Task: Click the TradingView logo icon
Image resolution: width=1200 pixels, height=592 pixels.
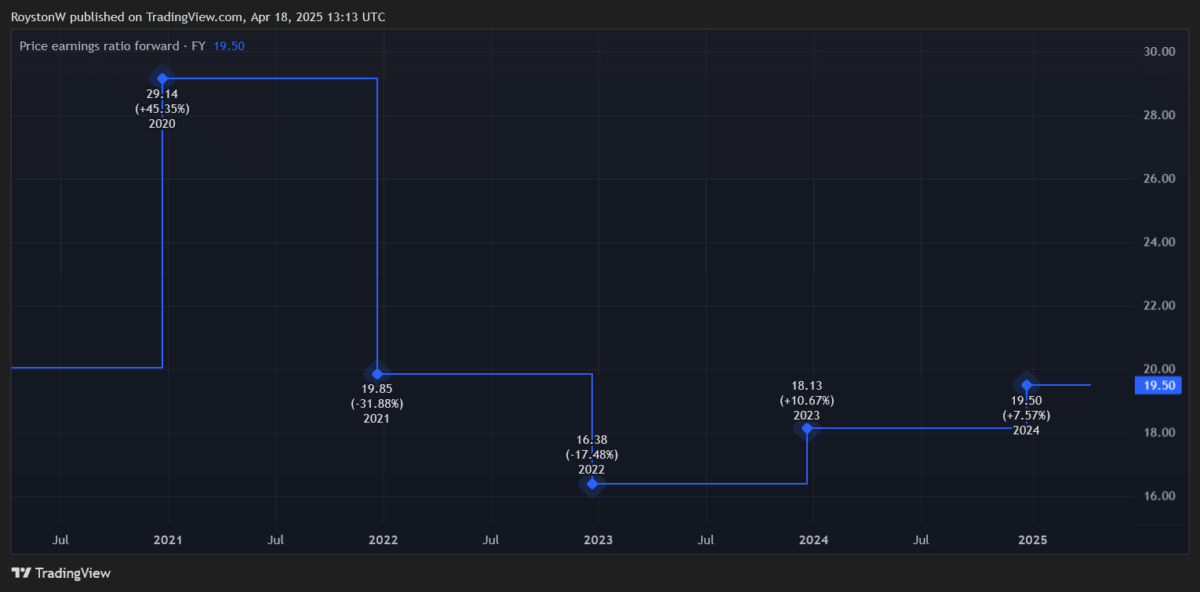Action: [20, 573]
